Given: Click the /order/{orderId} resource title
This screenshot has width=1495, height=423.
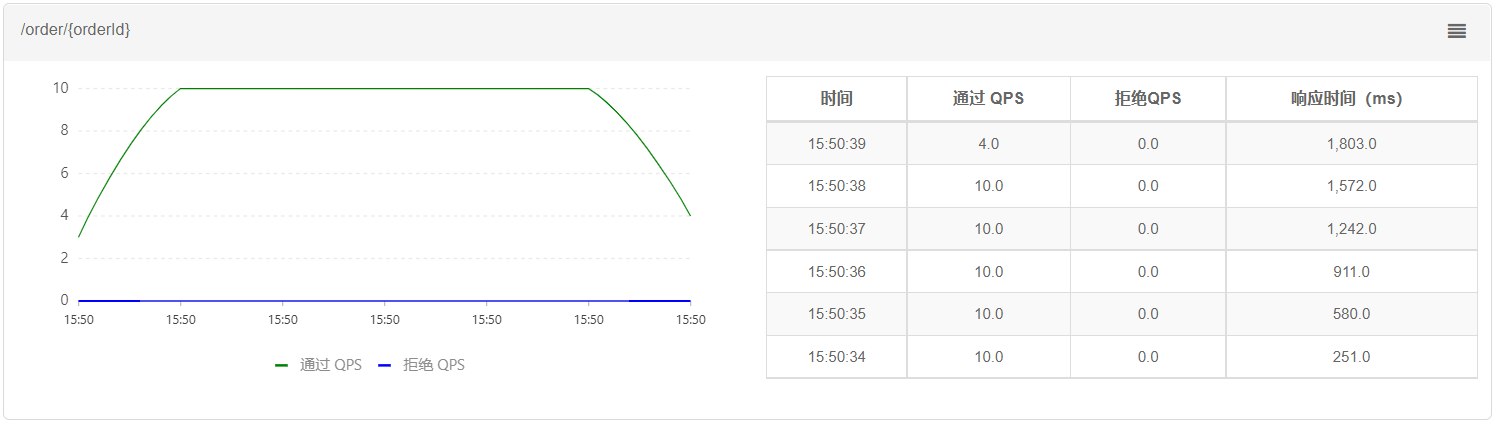Looking at the screenshot, I should click(76, 30).
